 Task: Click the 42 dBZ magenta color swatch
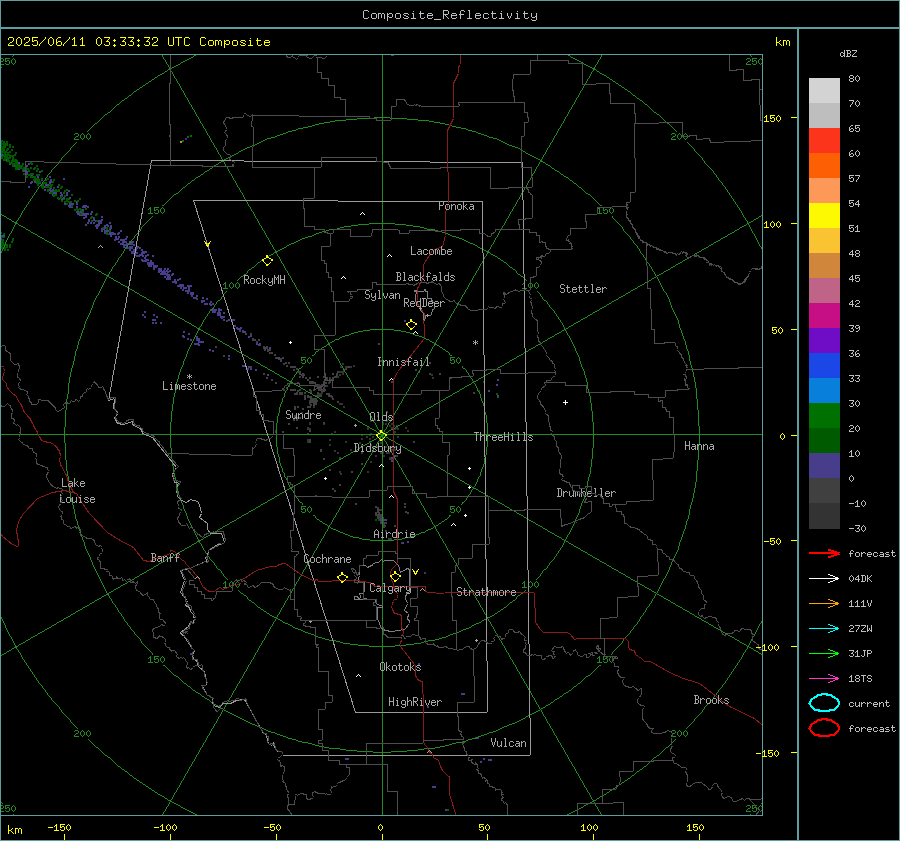824,315
